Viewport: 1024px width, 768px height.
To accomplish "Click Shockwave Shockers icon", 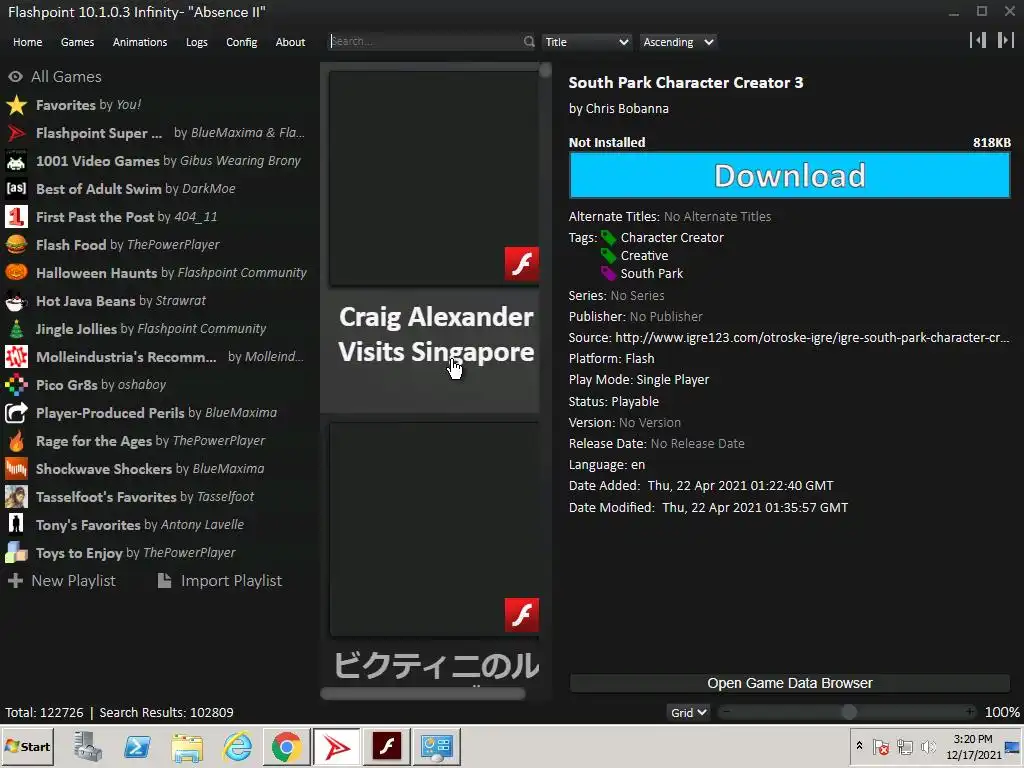I will [x=16, y=469].
